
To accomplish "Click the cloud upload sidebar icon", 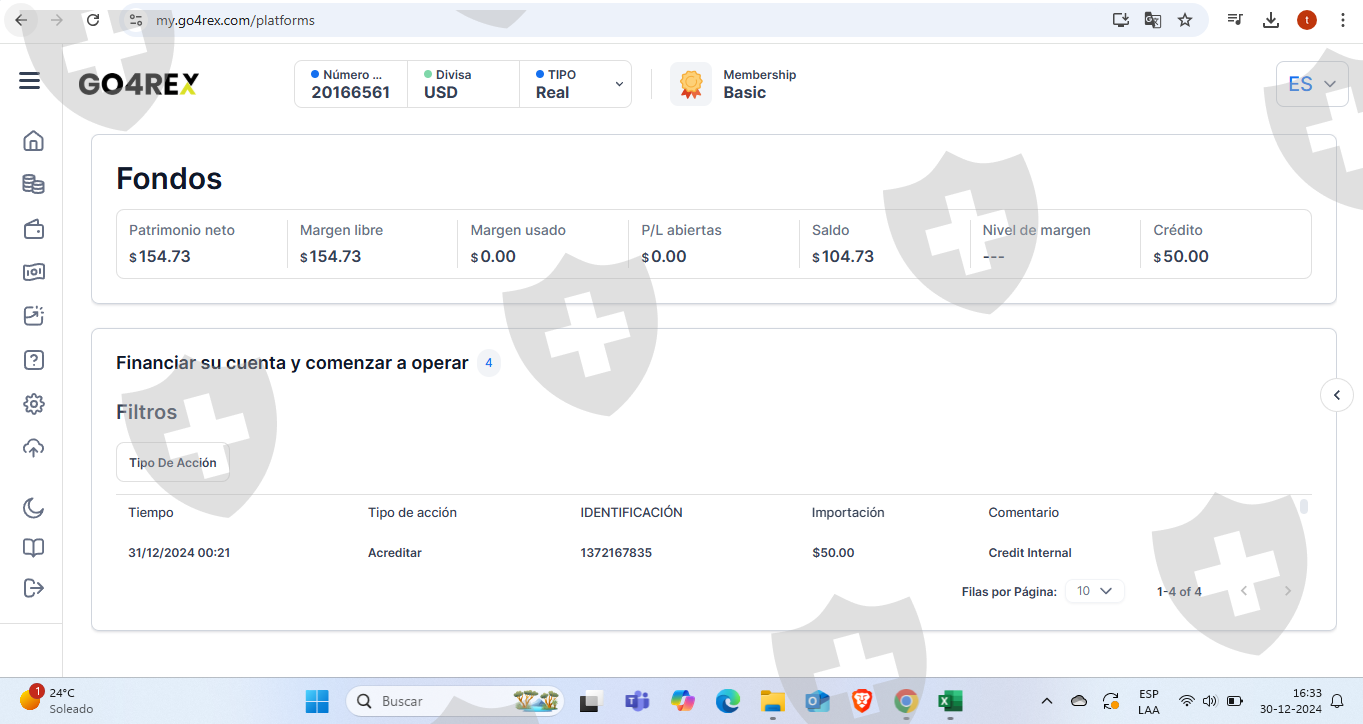I will click(x=34, y=448).
